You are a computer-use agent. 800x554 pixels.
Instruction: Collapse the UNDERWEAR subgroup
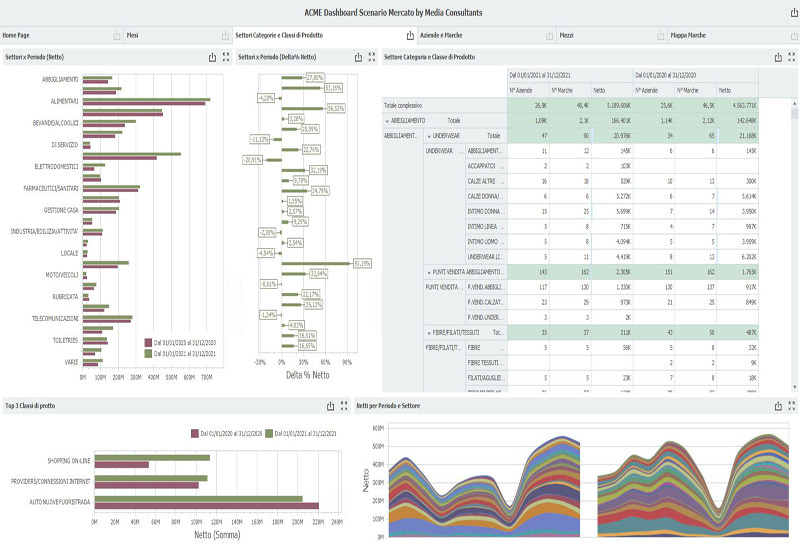click(x=429, y=134)
